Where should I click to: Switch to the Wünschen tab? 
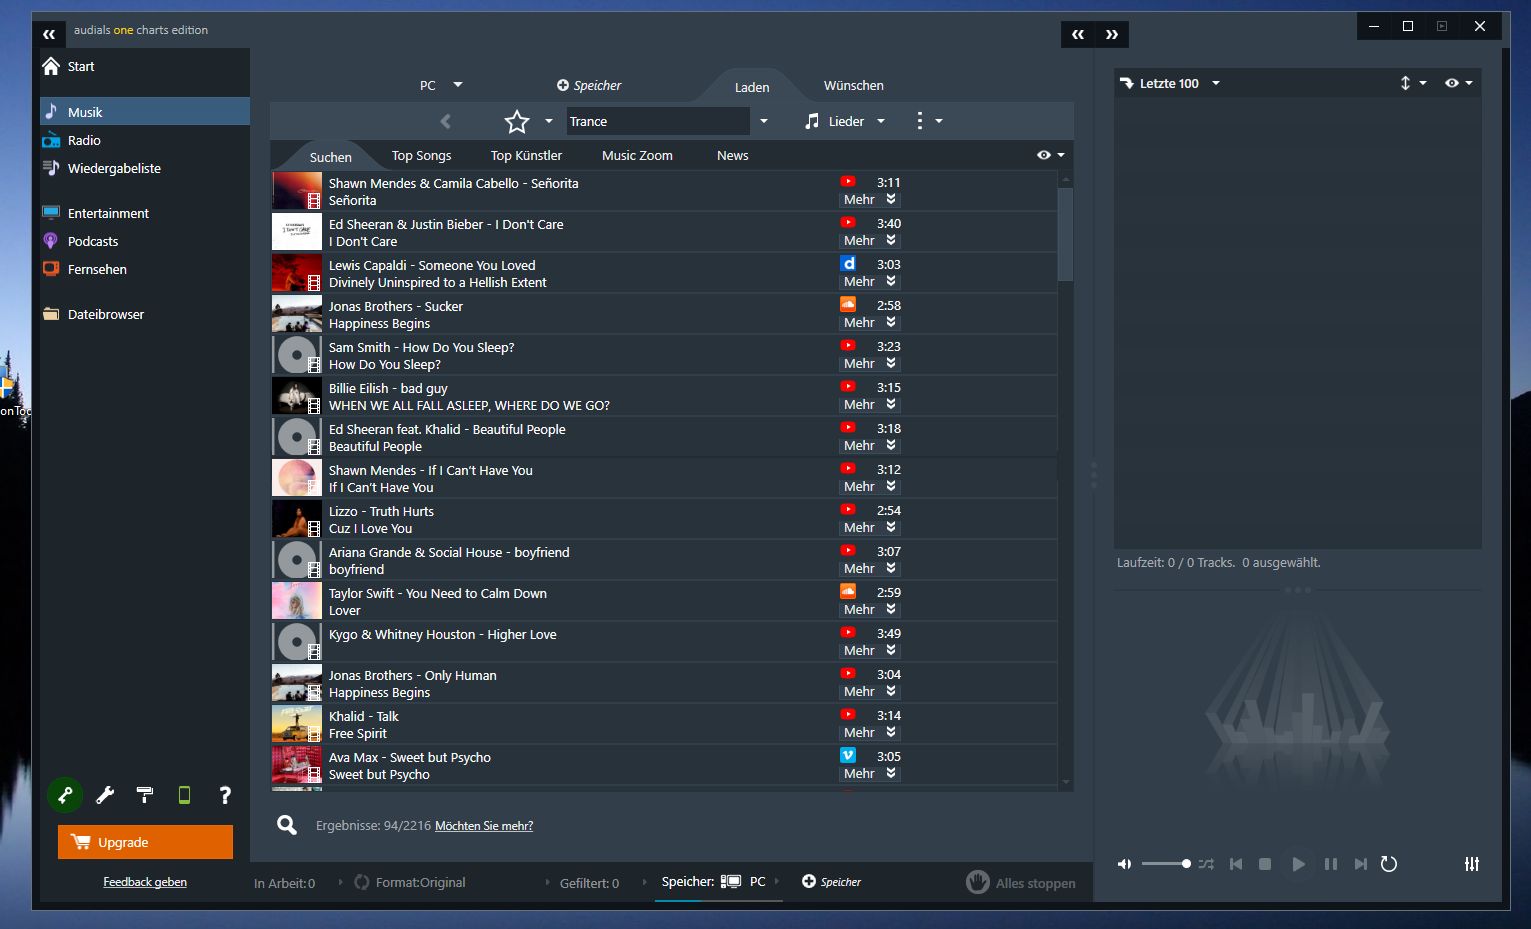click(853, 86)
